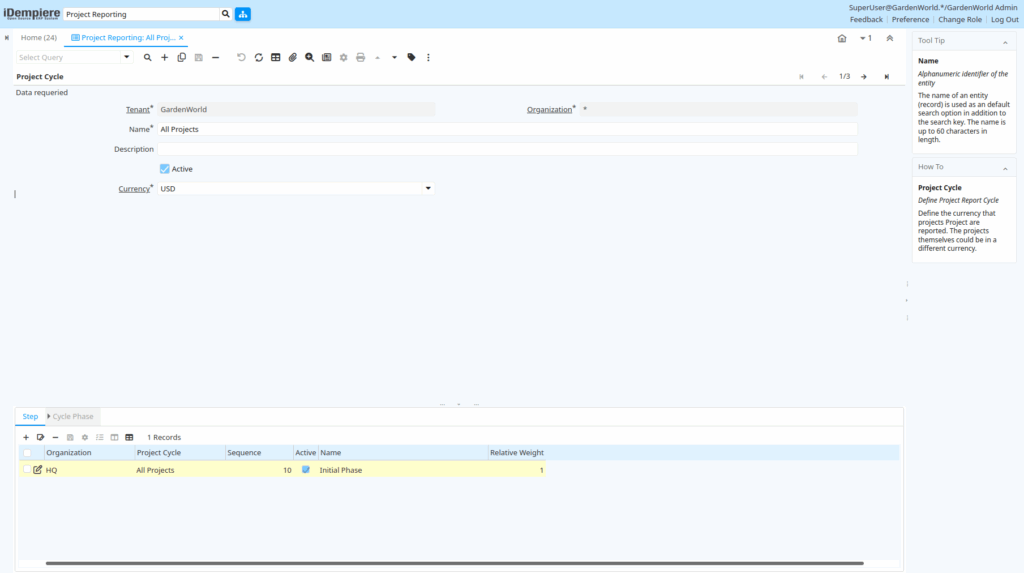Click the edit record icon in Step toolbar

tap(40, 437)
